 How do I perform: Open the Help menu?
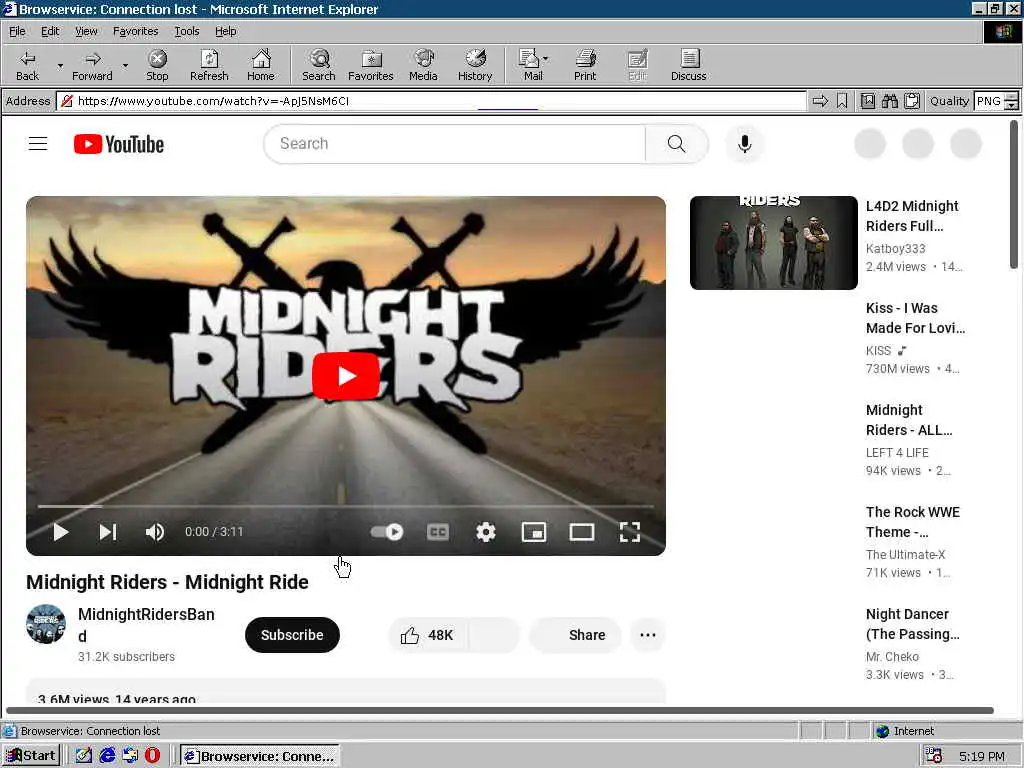(x=225, y=31)
